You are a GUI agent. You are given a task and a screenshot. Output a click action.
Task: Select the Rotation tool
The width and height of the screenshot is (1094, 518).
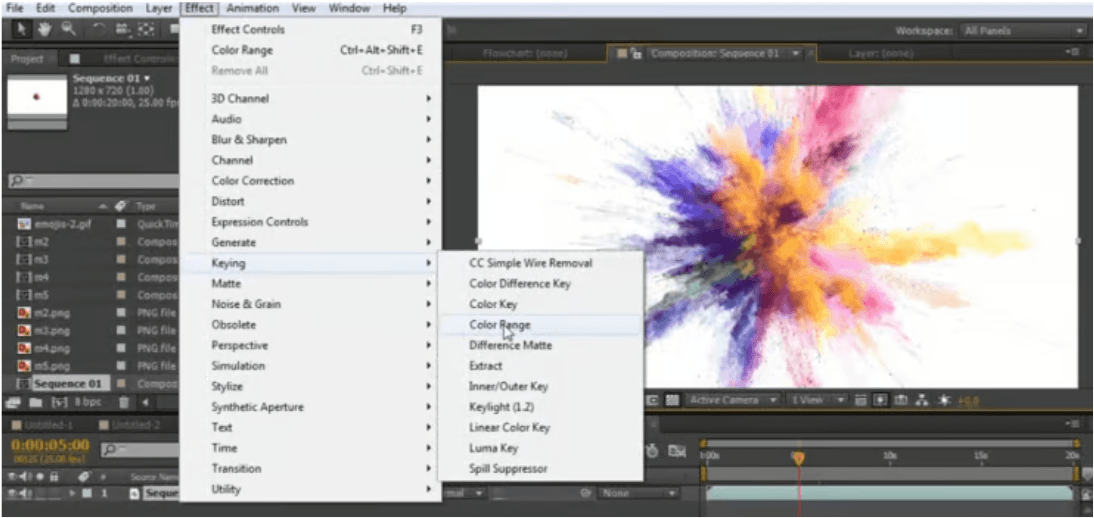click(x=99, y=29)
